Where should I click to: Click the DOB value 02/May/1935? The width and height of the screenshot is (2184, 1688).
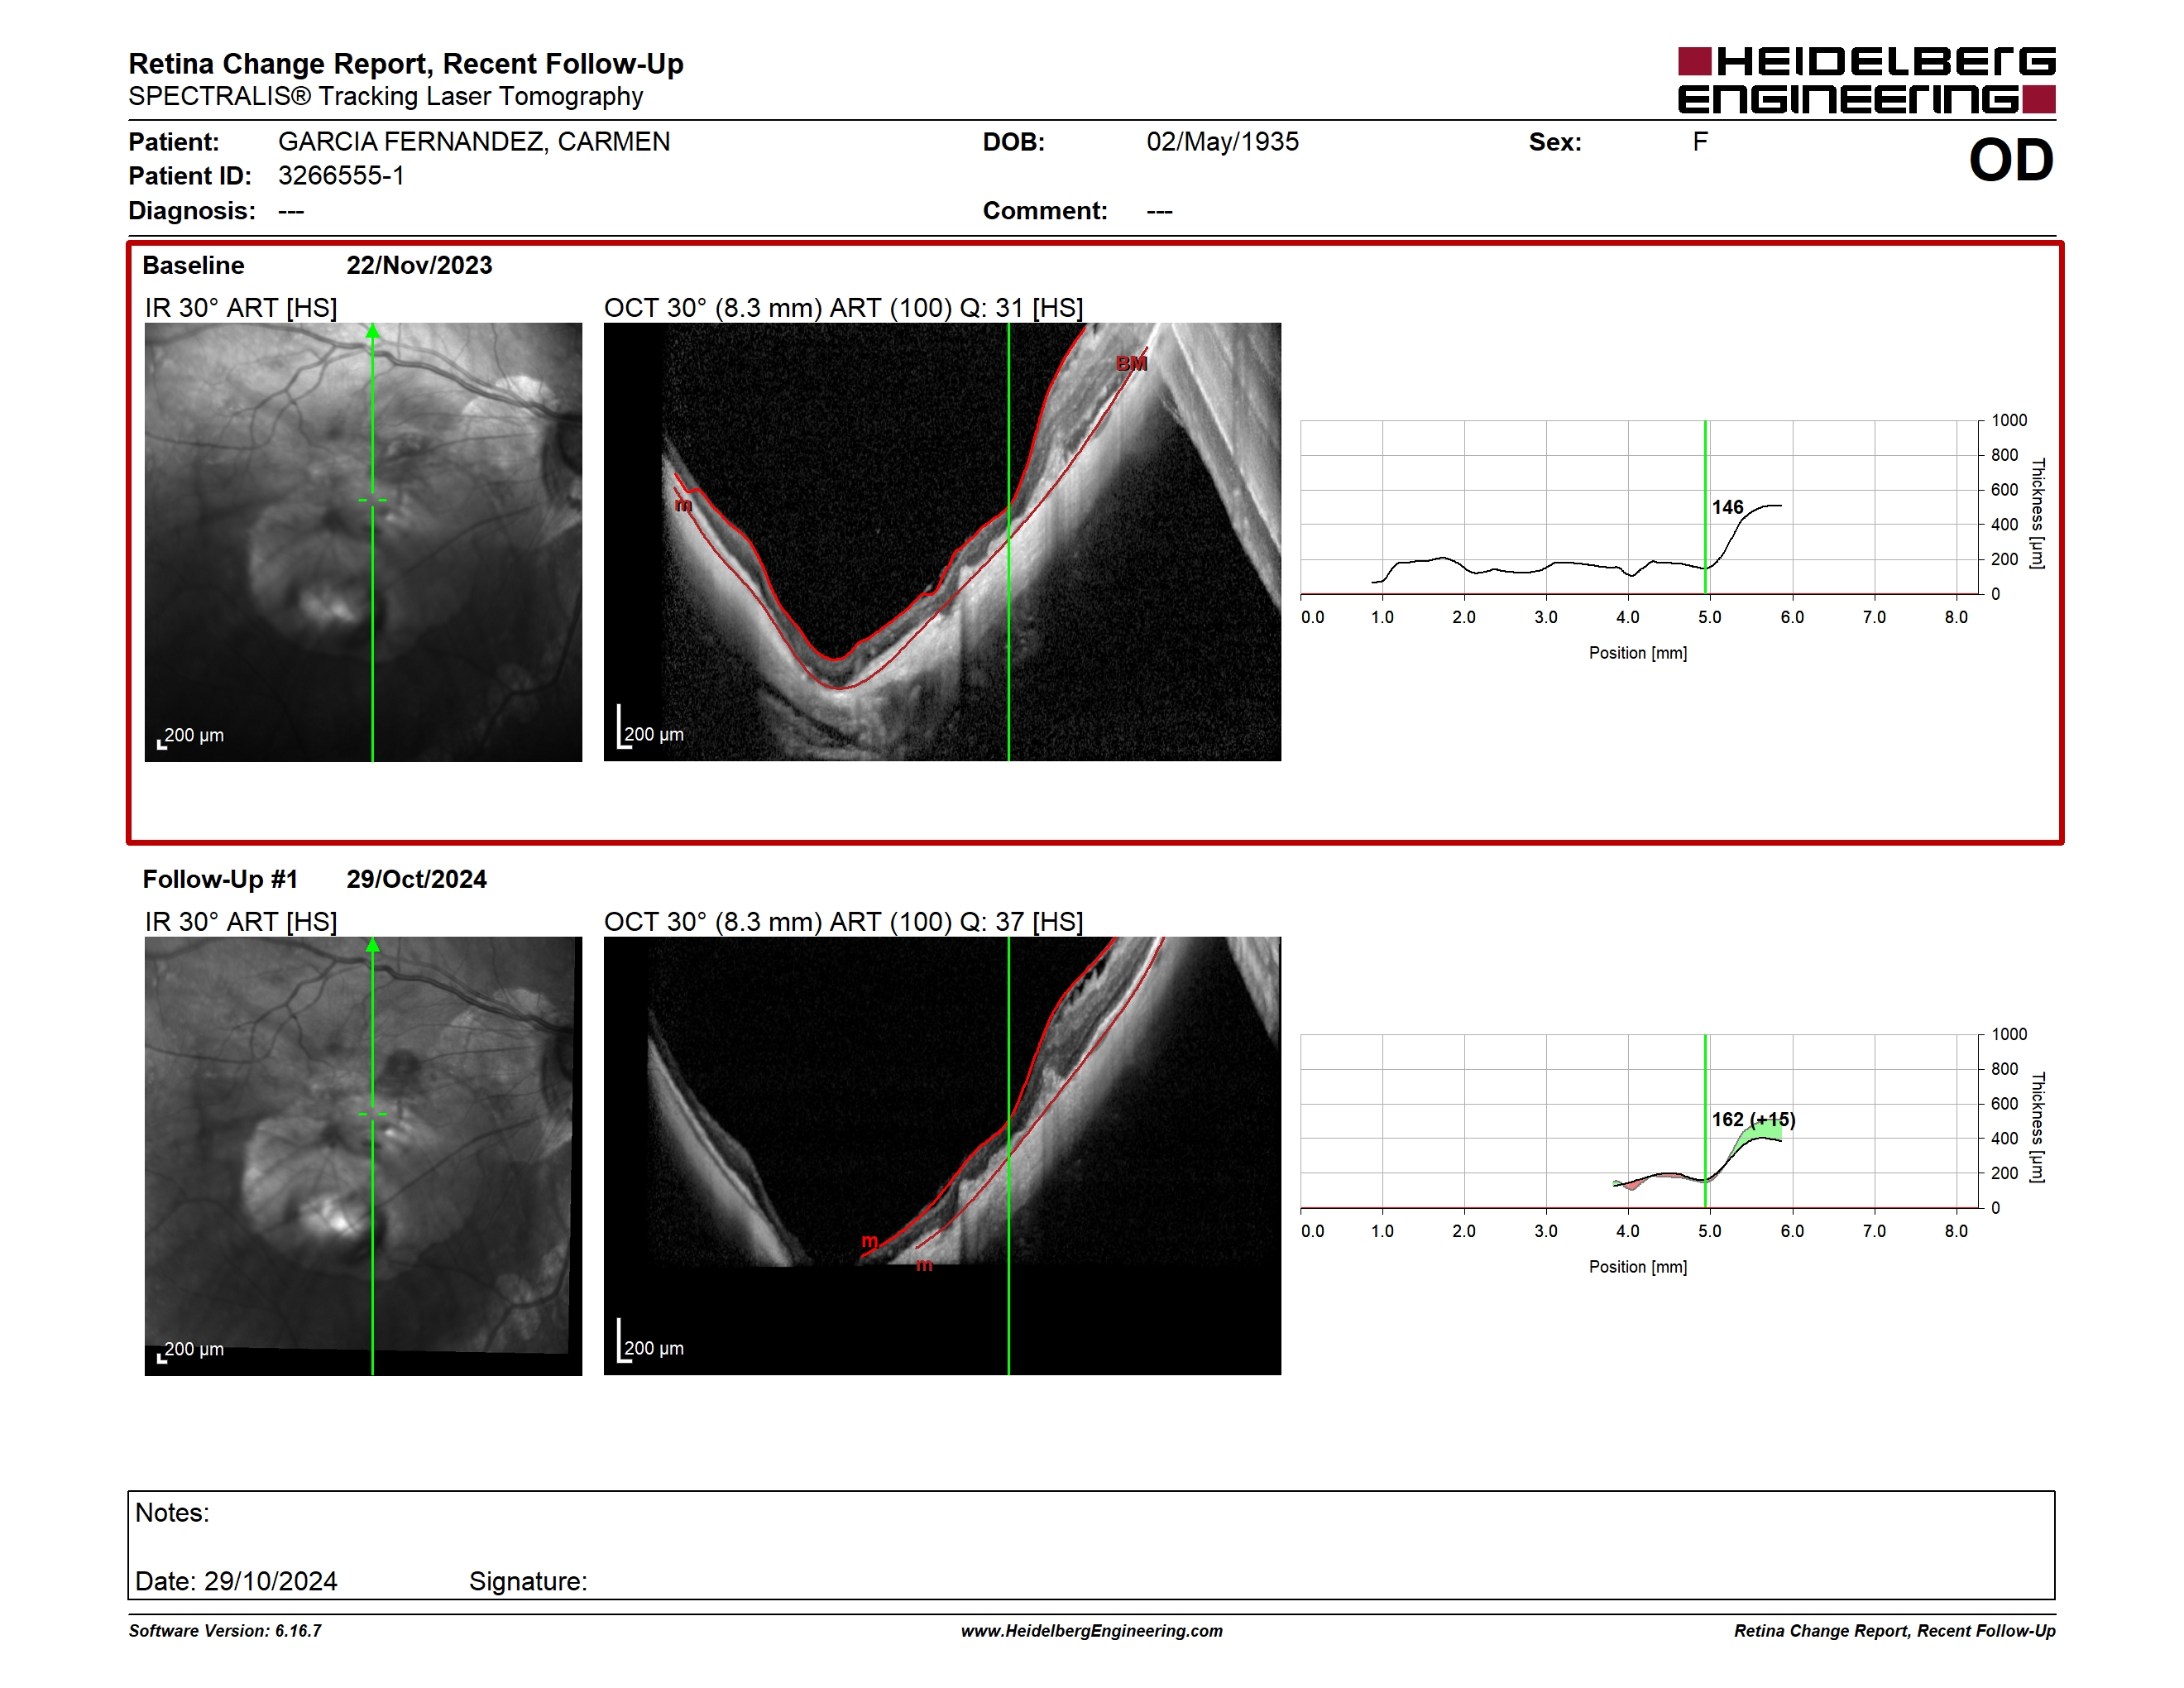[x=1222, y=142]
